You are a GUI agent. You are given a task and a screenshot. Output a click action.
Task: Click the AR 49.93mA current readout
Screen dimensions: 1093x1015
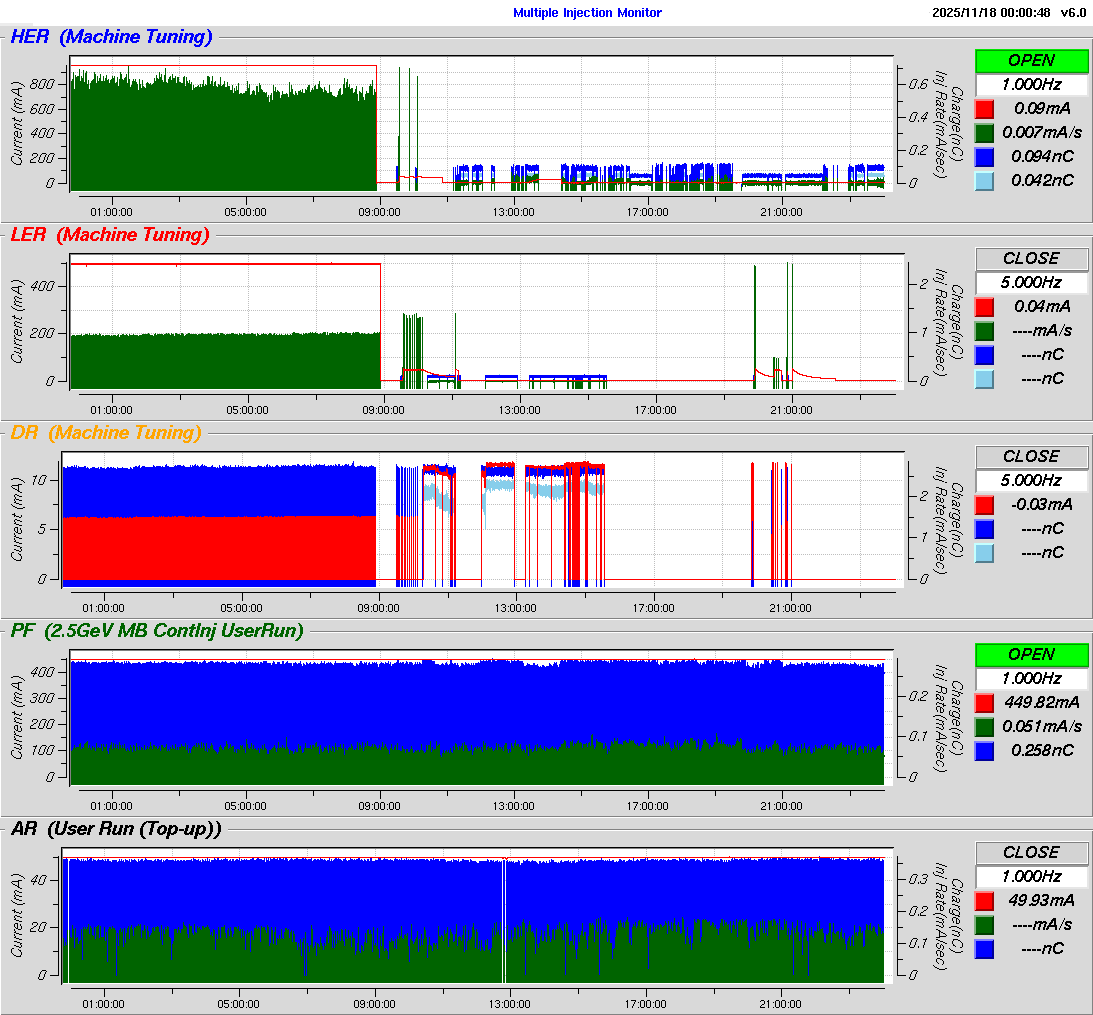coord(1041,901)
